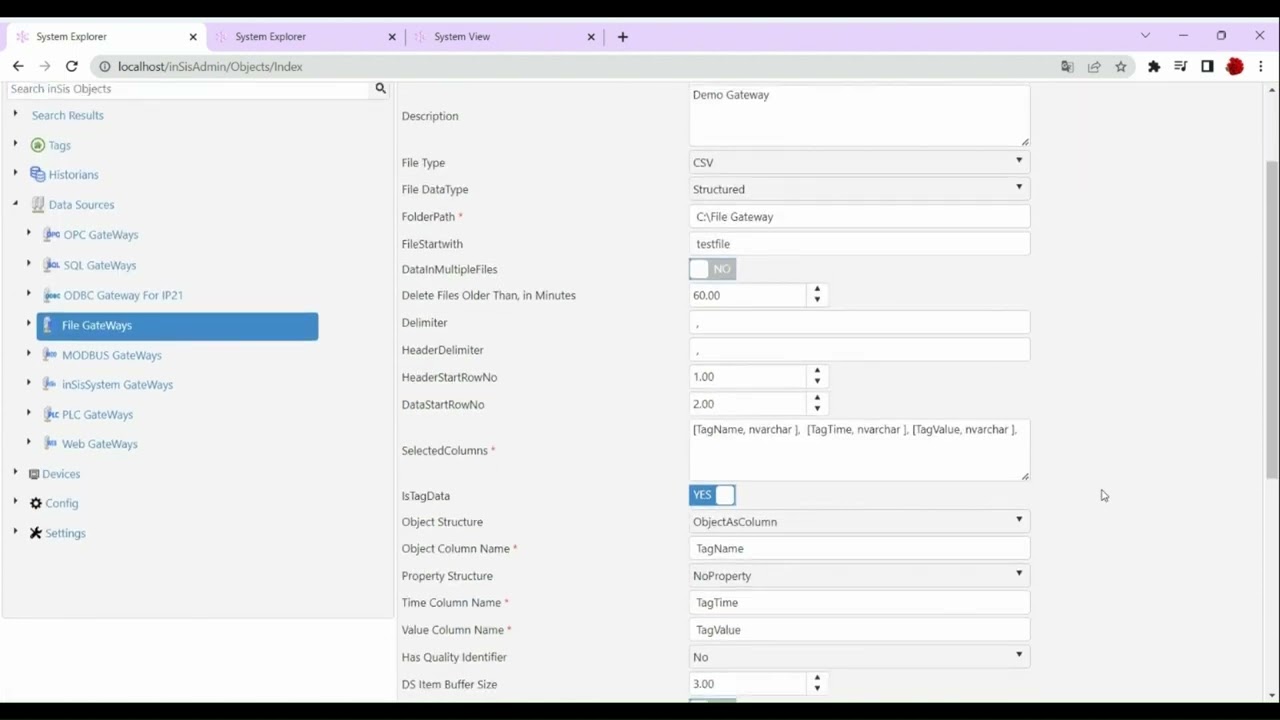Click the Tags tree icon

(38, 145)
